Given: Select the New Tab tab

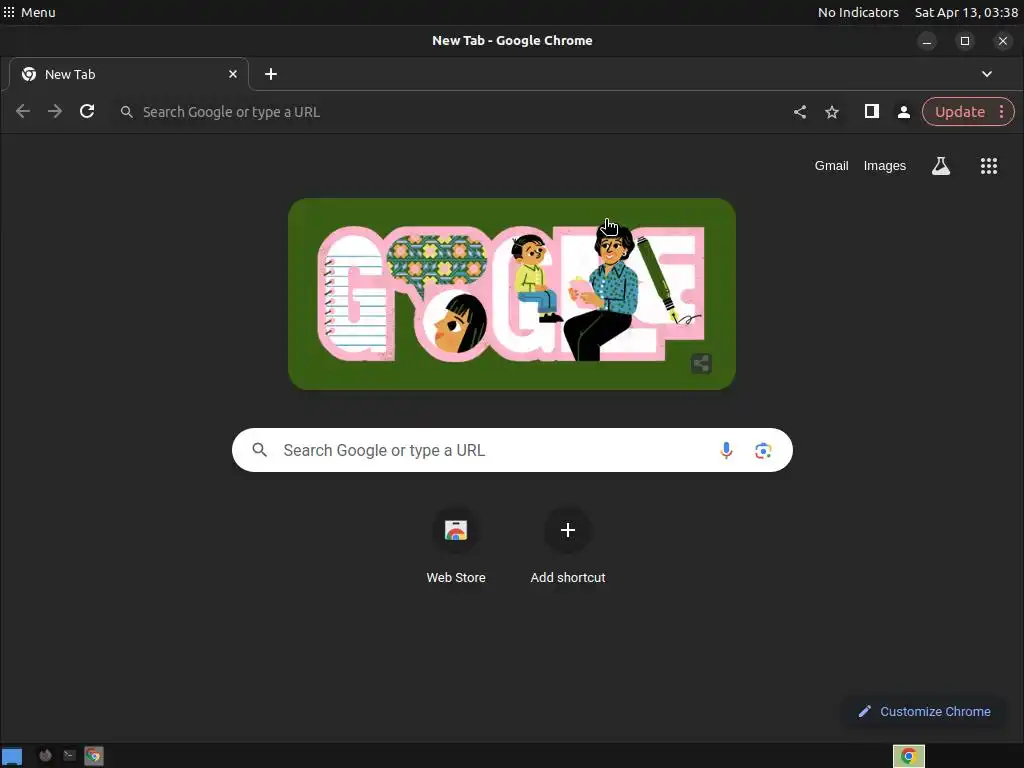Looking at the screenshot, I should point(129,74).
